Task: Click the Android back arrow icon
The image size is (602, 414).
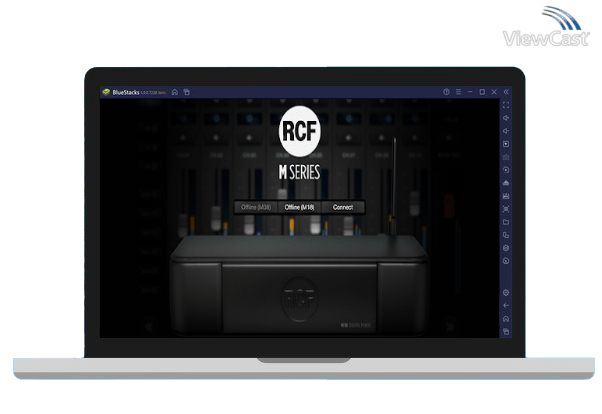Action: pyautogui.click(x=506, y=306)
